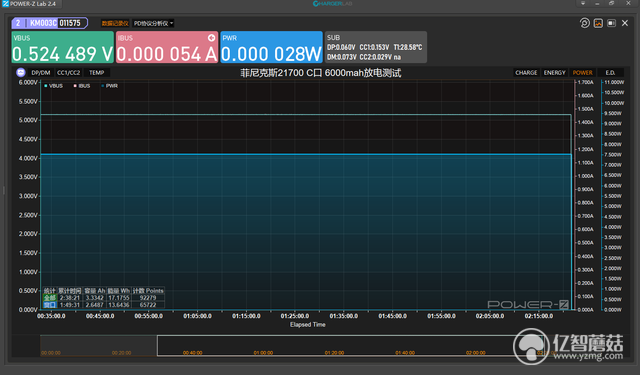Click the CC1:0.153V reading in SUB panel

(x=374, y=47)
